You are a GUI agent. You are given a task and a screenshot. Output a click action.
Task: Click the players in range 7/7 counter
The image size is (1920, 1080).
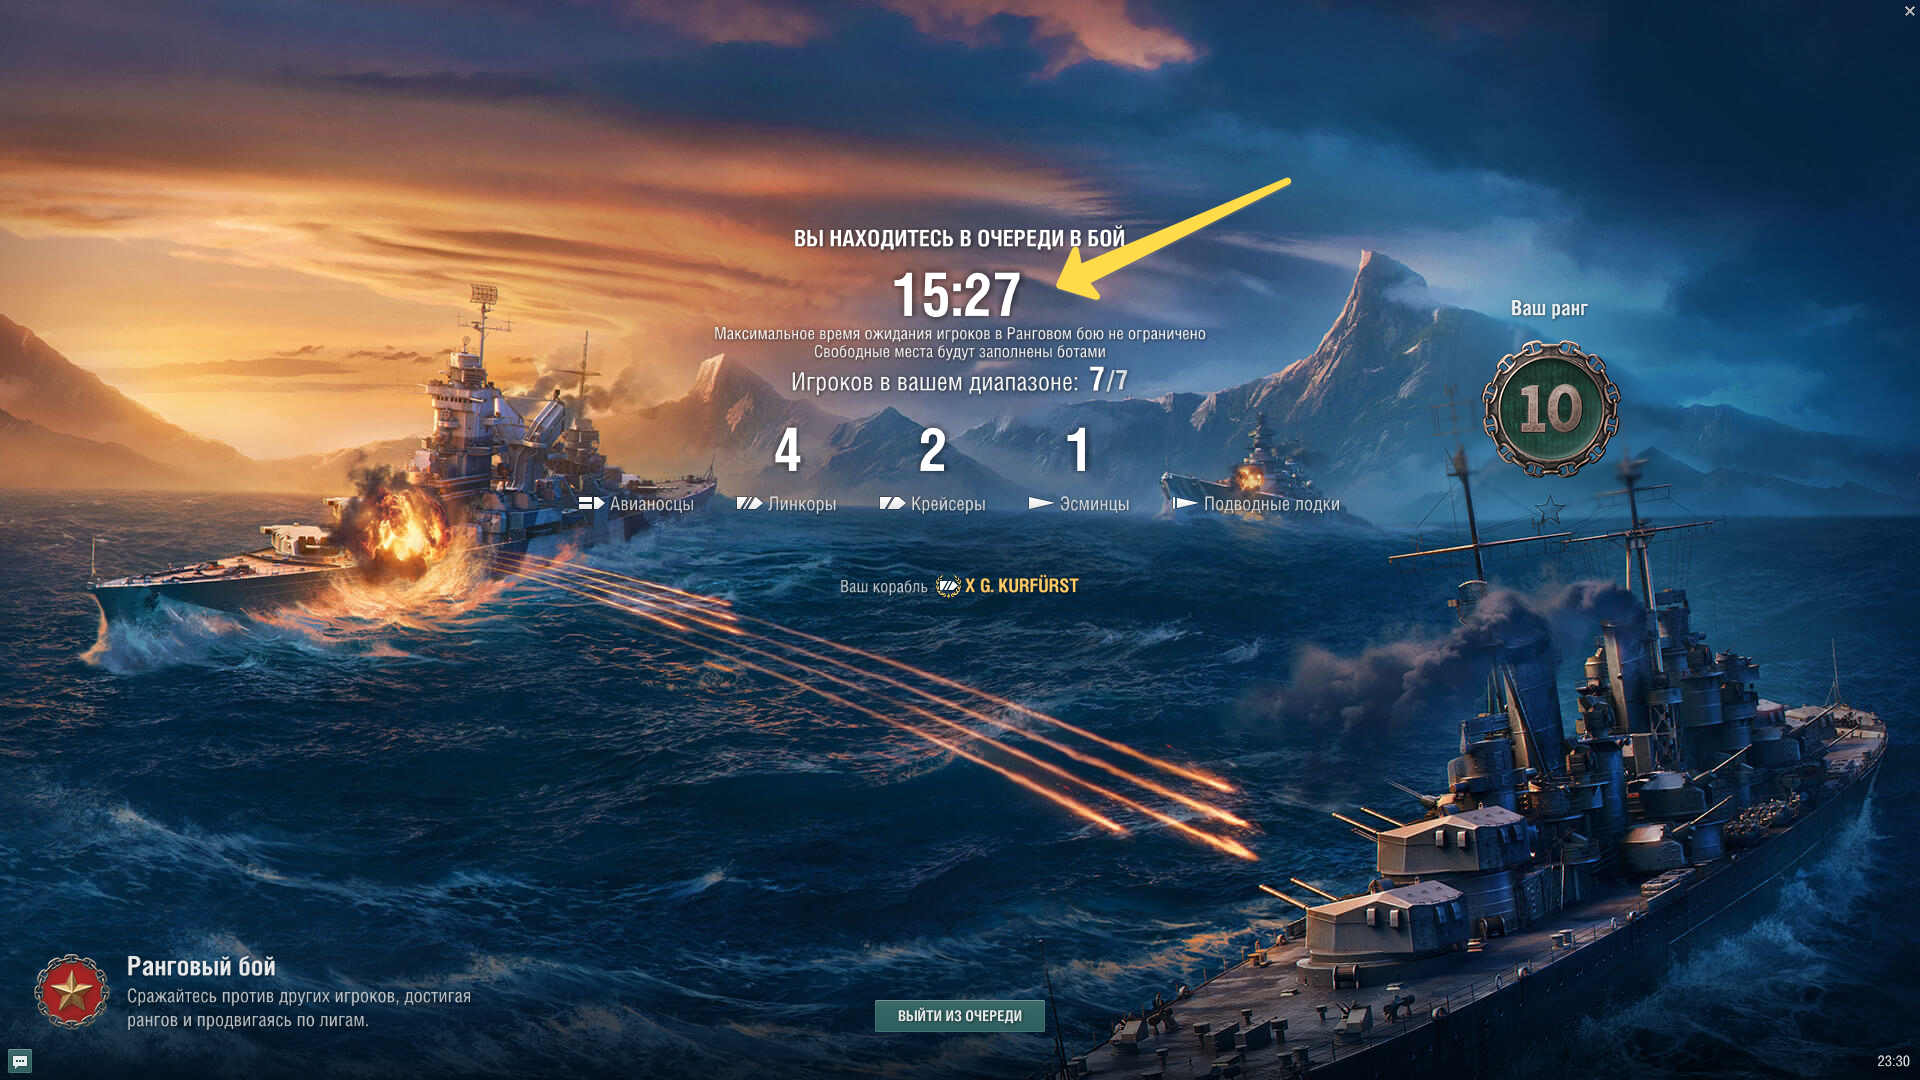tap(1108, 380)
